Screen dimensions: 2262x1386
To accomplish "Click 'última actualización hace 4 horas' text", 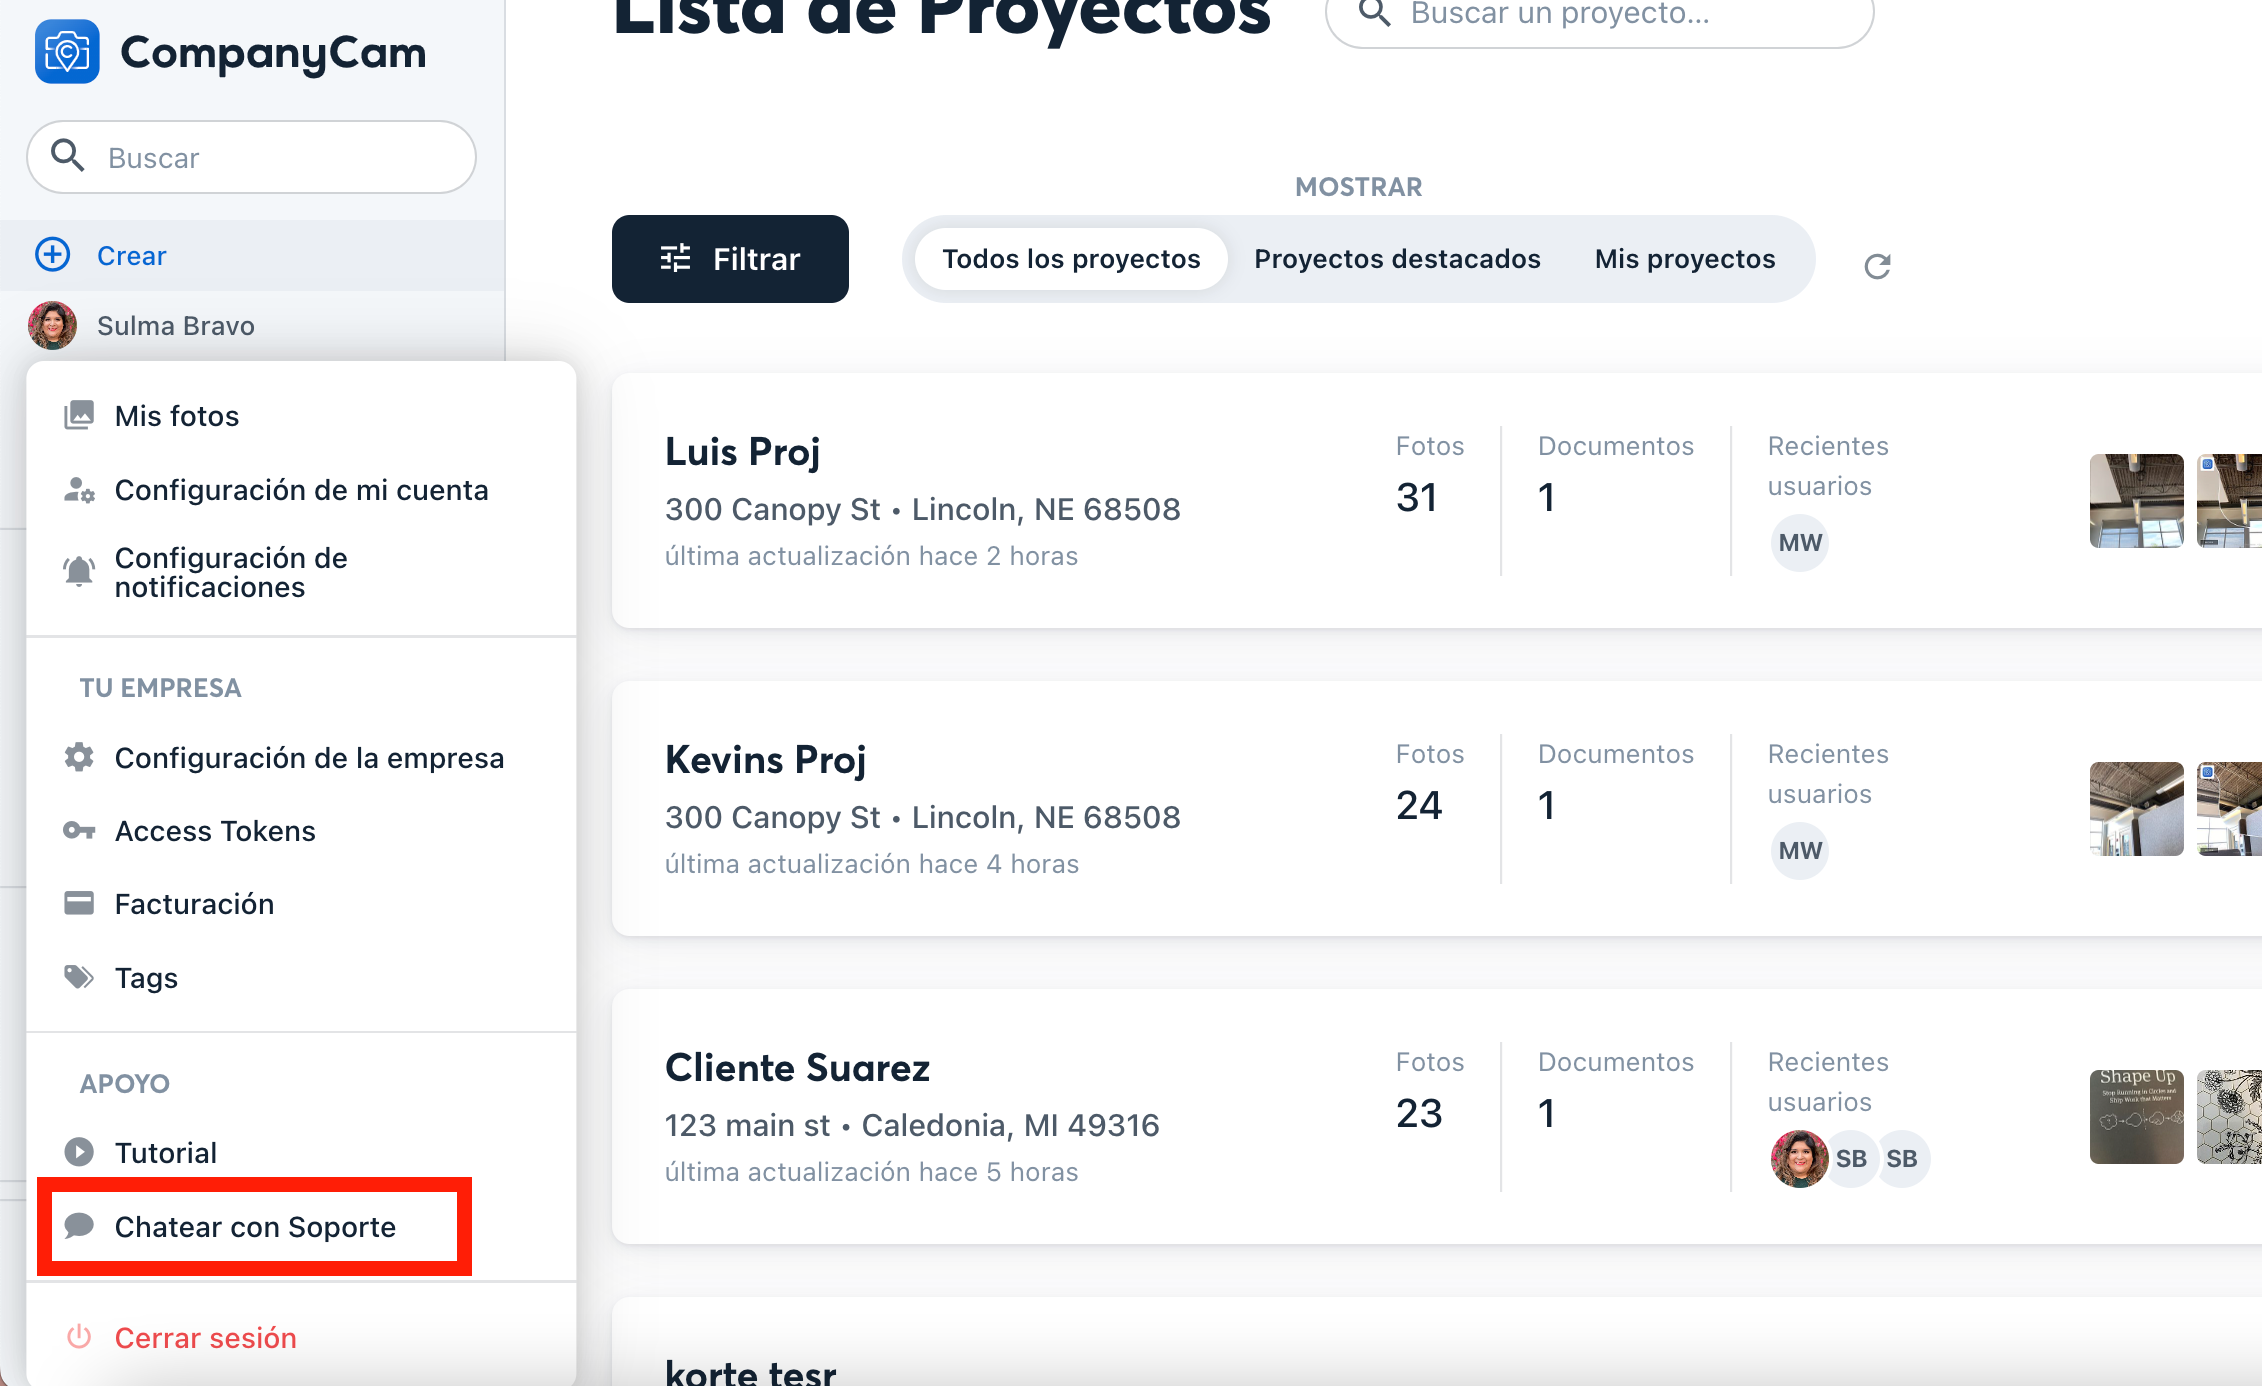I will tap(872, 864).
